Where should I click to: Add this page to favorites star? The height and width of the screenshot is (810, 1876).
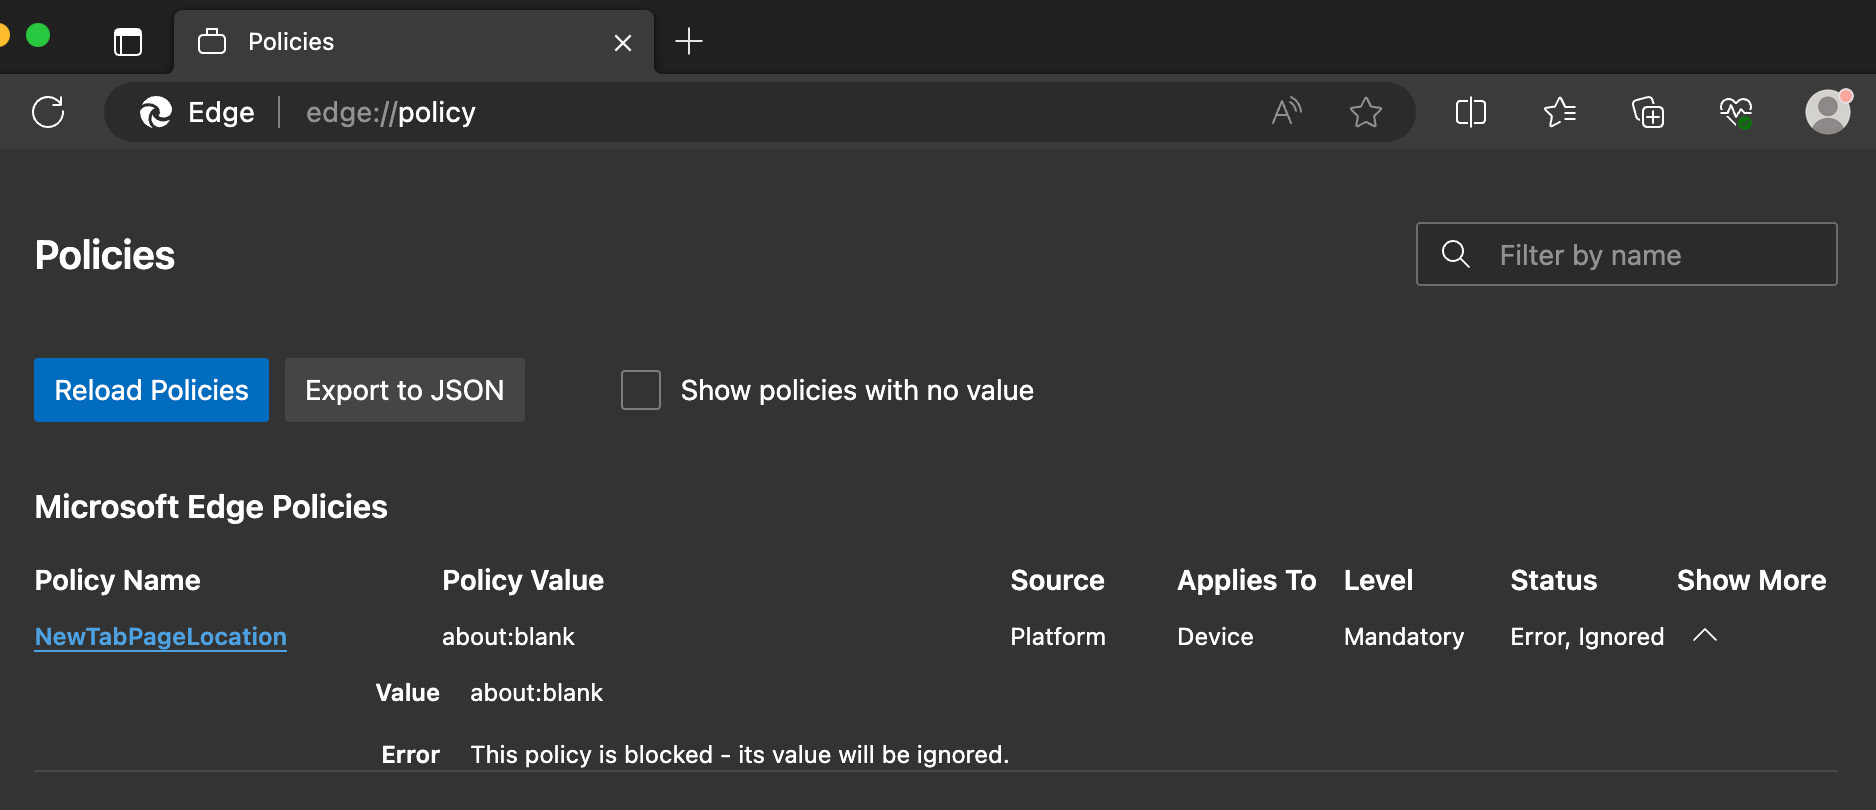tap(1365, 112)
